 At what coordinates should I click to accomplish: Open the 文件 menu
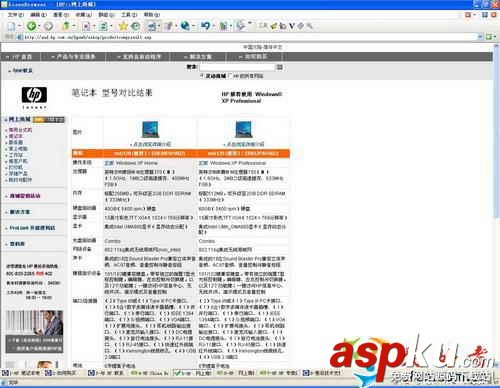(x=16, y=15)
